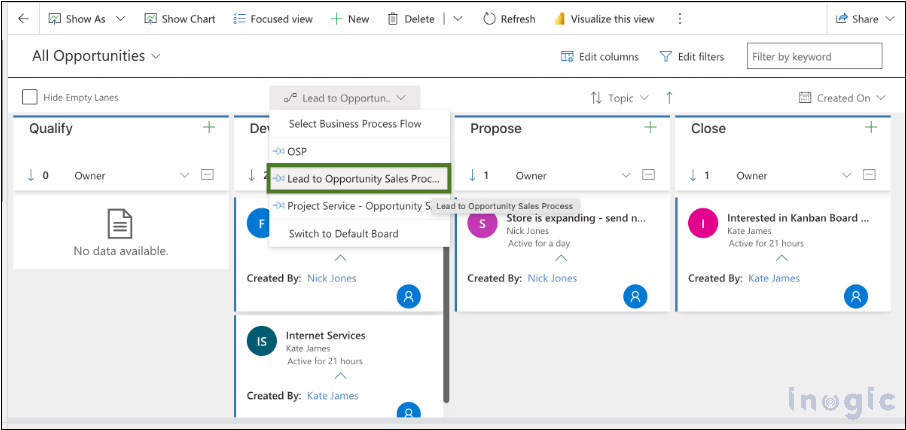
Task: Add a record to Propose lane
Action: pyautogui.click(x=650, y=128)
